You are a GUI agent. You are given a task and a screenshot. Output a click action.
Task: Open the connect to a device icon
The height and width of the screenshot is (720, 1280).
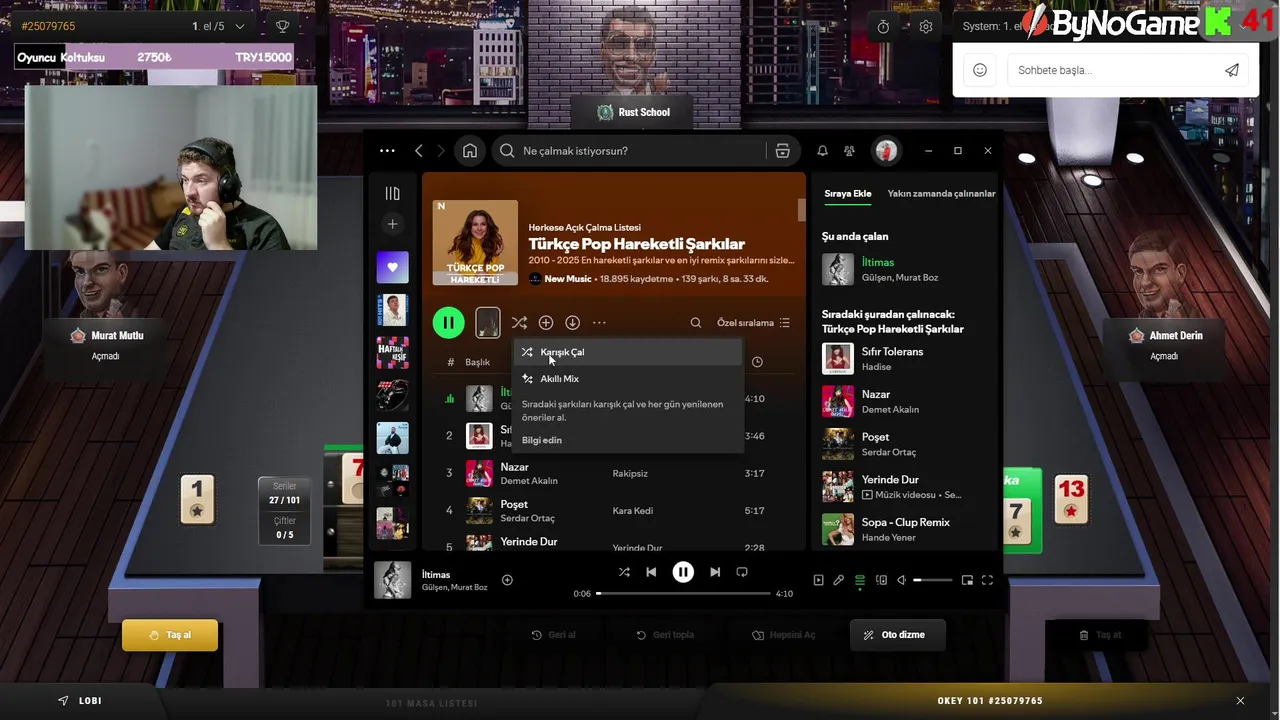pyautogui.click(x=881, y=580)
